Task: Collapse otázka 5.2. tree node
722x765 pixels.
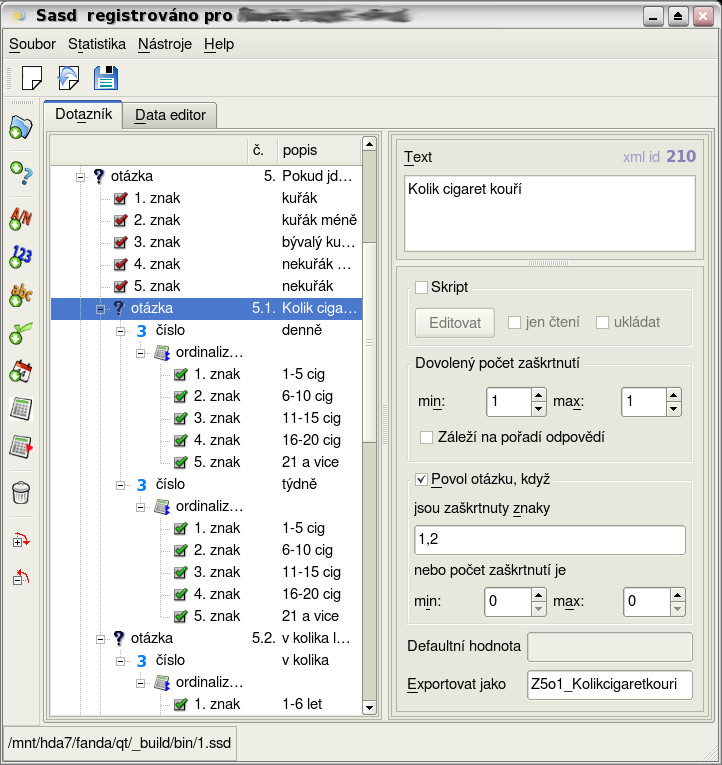Action: click(100, 639)
